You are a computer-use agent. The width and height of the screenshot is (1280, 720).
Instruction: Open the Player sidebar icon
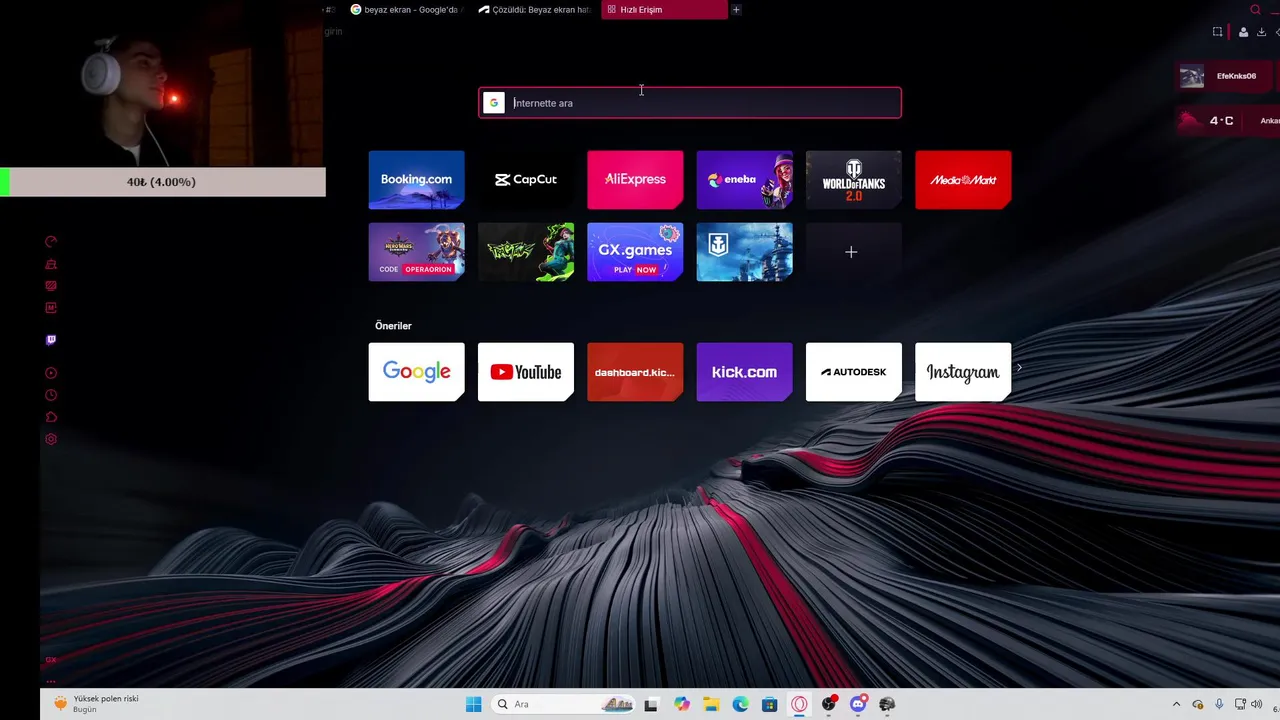click(51, 373)
